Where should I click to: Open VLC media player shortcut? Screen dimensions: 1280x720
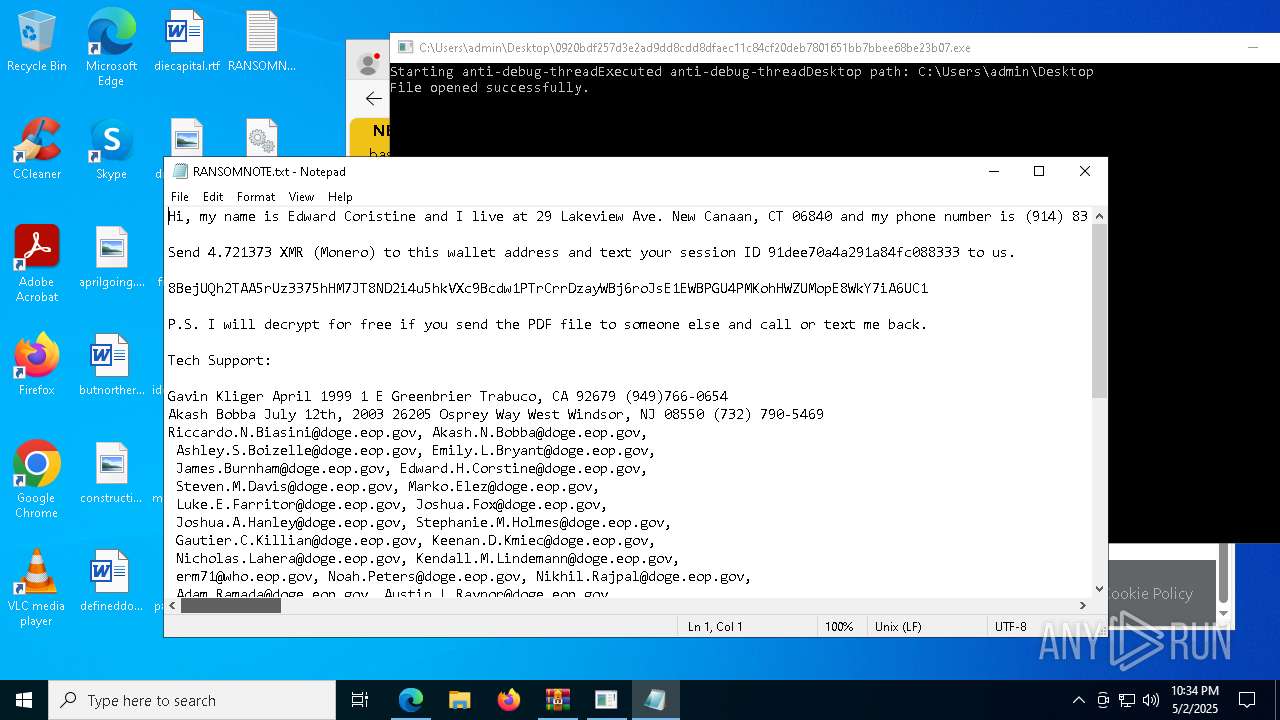coord(37,587)
